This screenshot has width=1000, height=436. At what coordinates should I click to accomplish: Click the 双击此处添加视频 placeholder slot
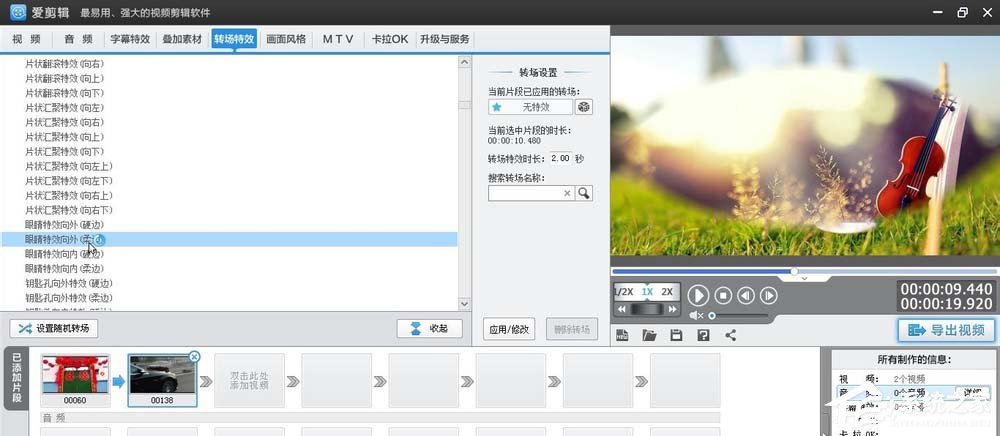tap(249, 381)
